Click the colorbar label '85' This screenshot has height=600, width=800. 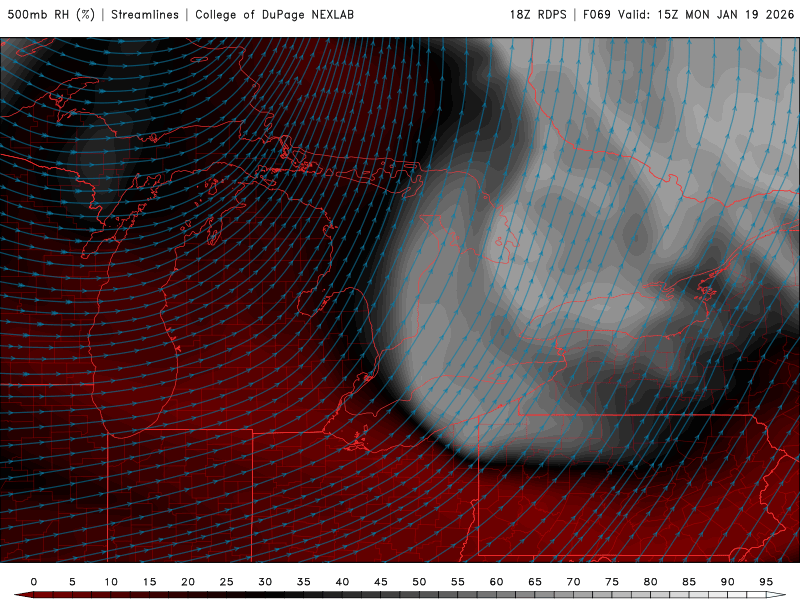coord(689,582)
